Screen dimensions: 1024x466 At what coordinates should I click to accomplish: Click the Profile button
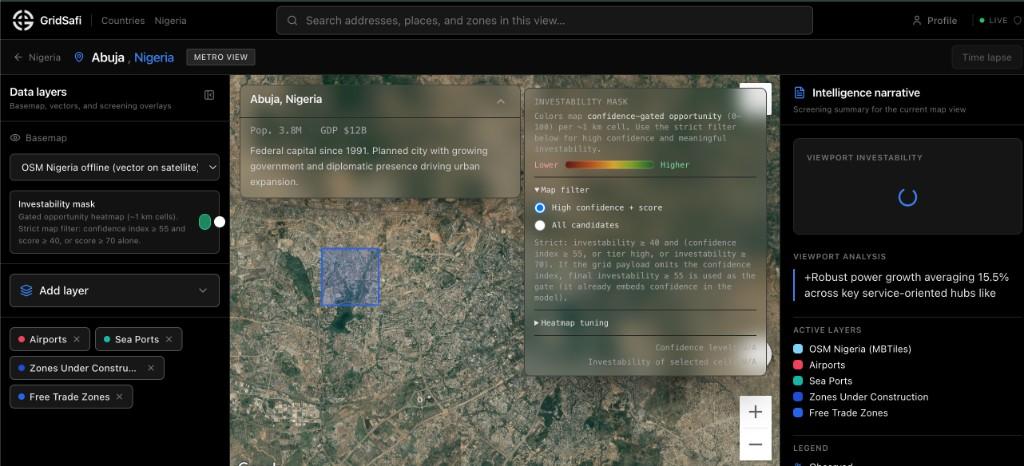pos(935,20)
